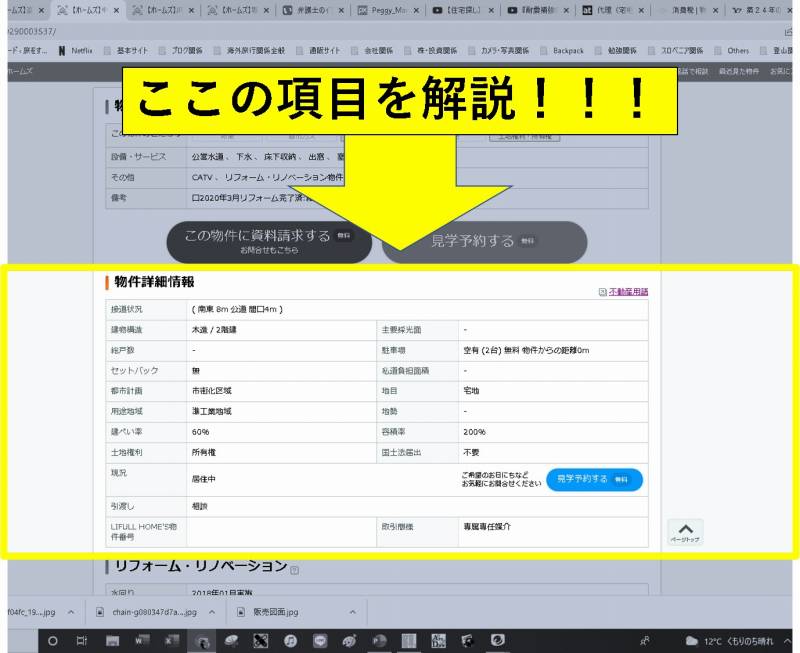Click 駐車場 value 空有 (2台) 無料
The height and width of the screenshot is (653, 800).
click(x=526, y=350)
